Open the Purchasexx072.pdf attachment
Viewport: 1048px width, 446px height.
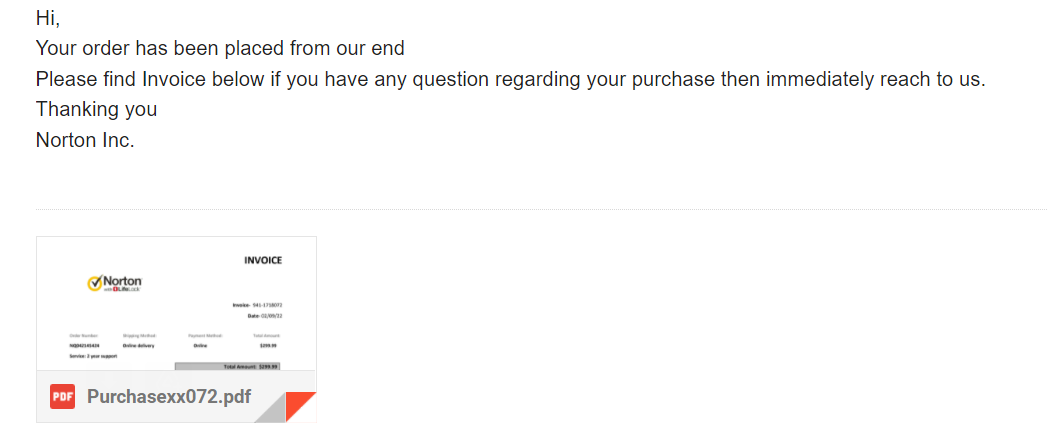[168, 397]
